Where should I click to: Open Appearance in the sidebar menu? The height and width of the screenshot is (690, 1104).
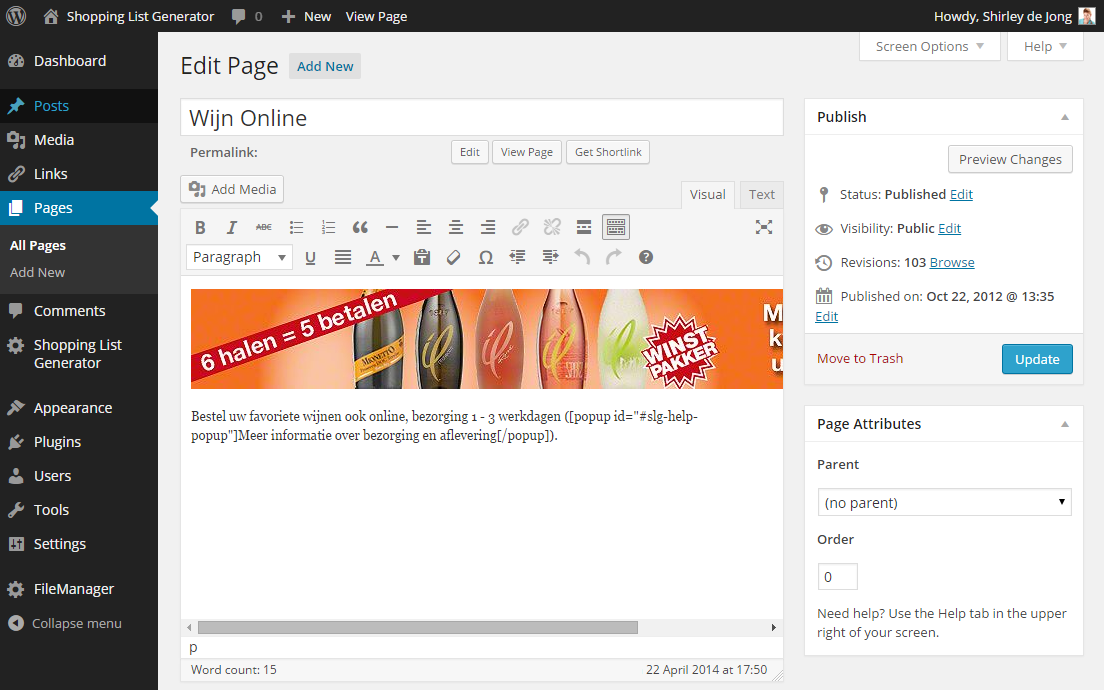pos(73,408)
